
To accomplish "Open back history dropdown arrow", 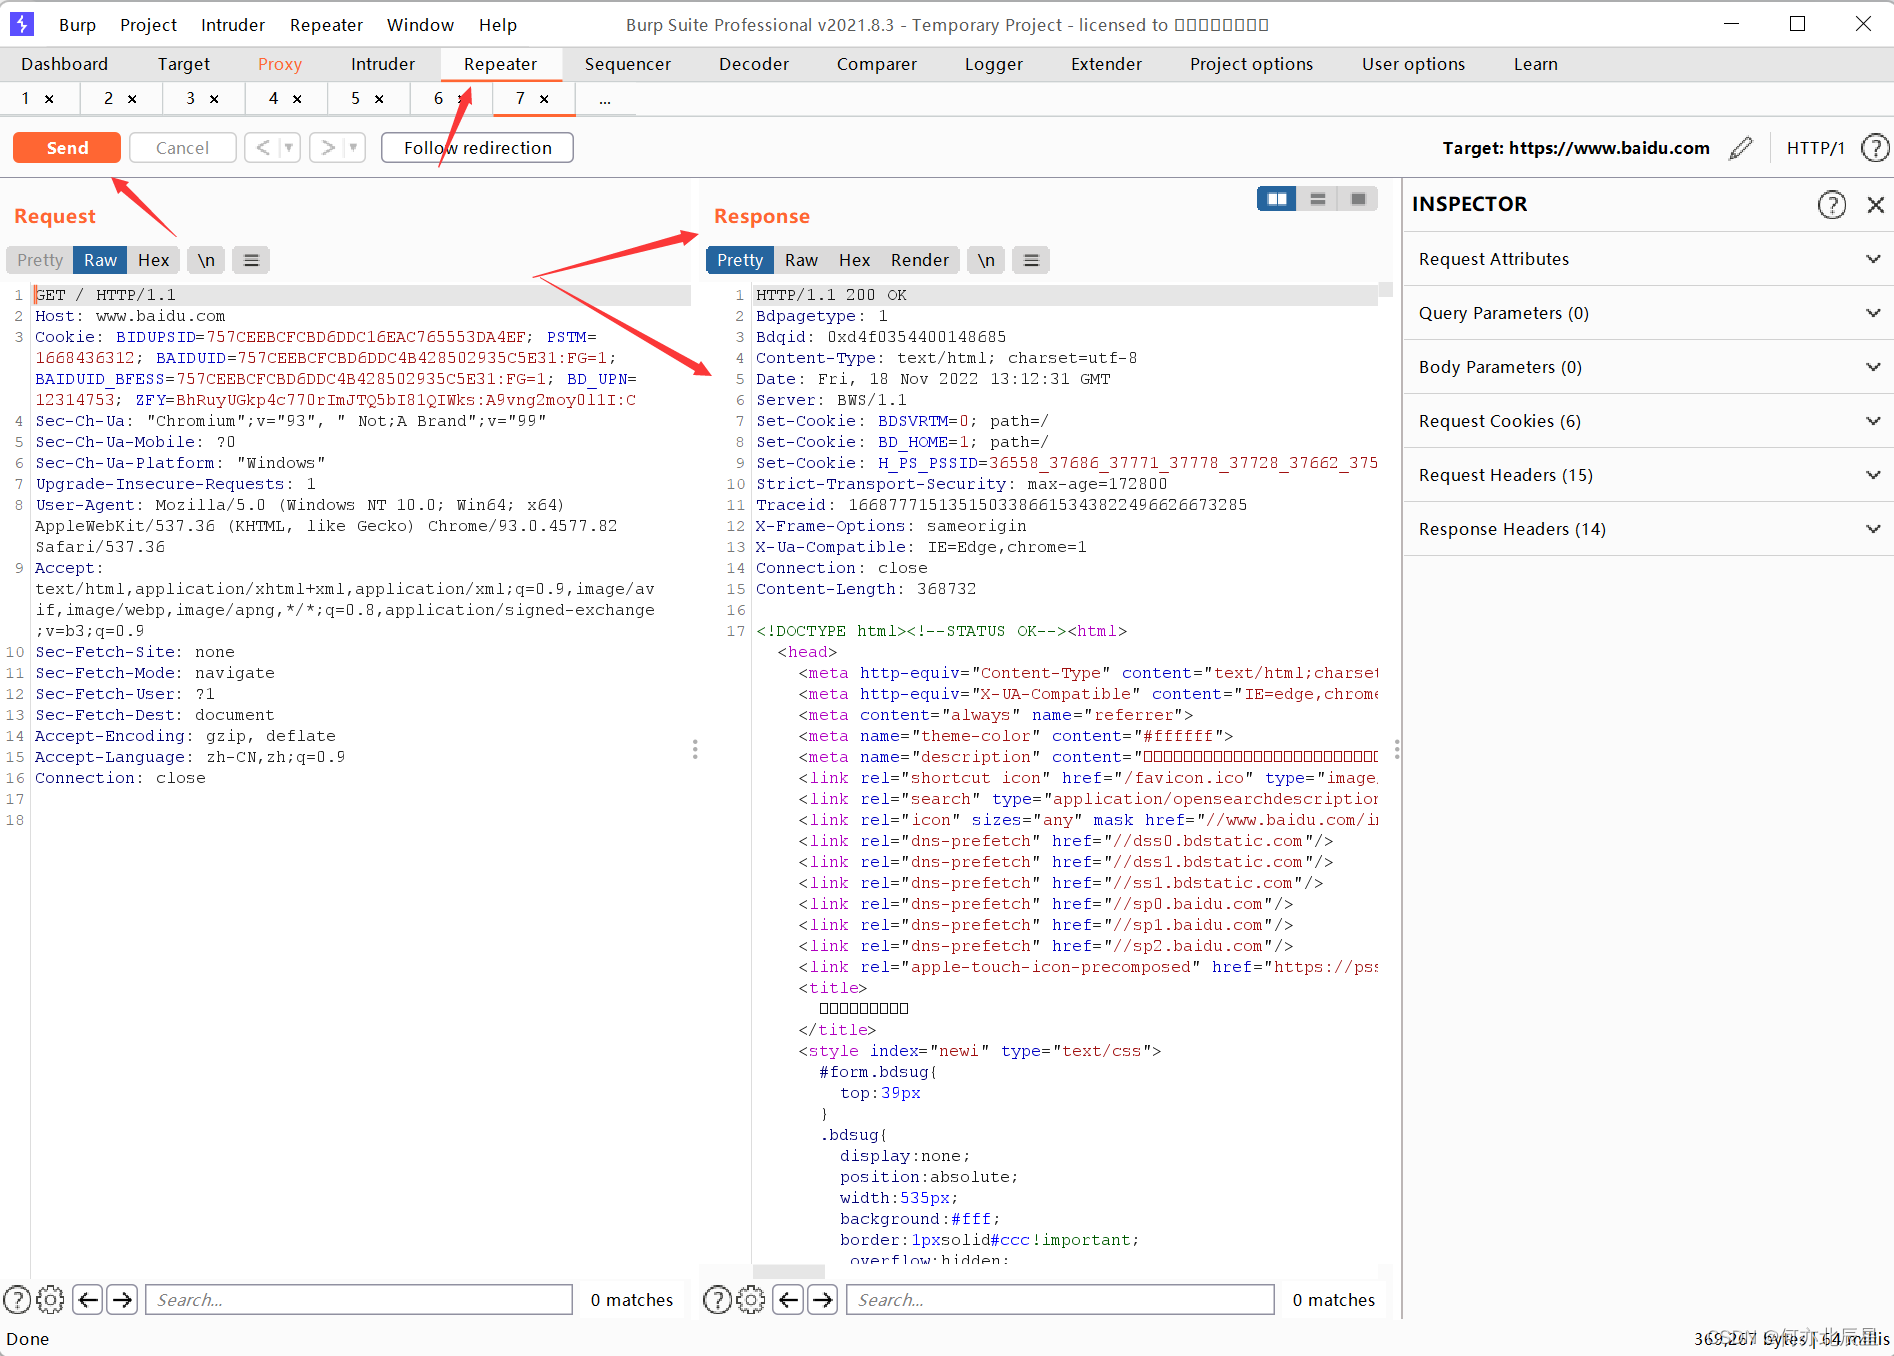I will [x=289, y=148].
